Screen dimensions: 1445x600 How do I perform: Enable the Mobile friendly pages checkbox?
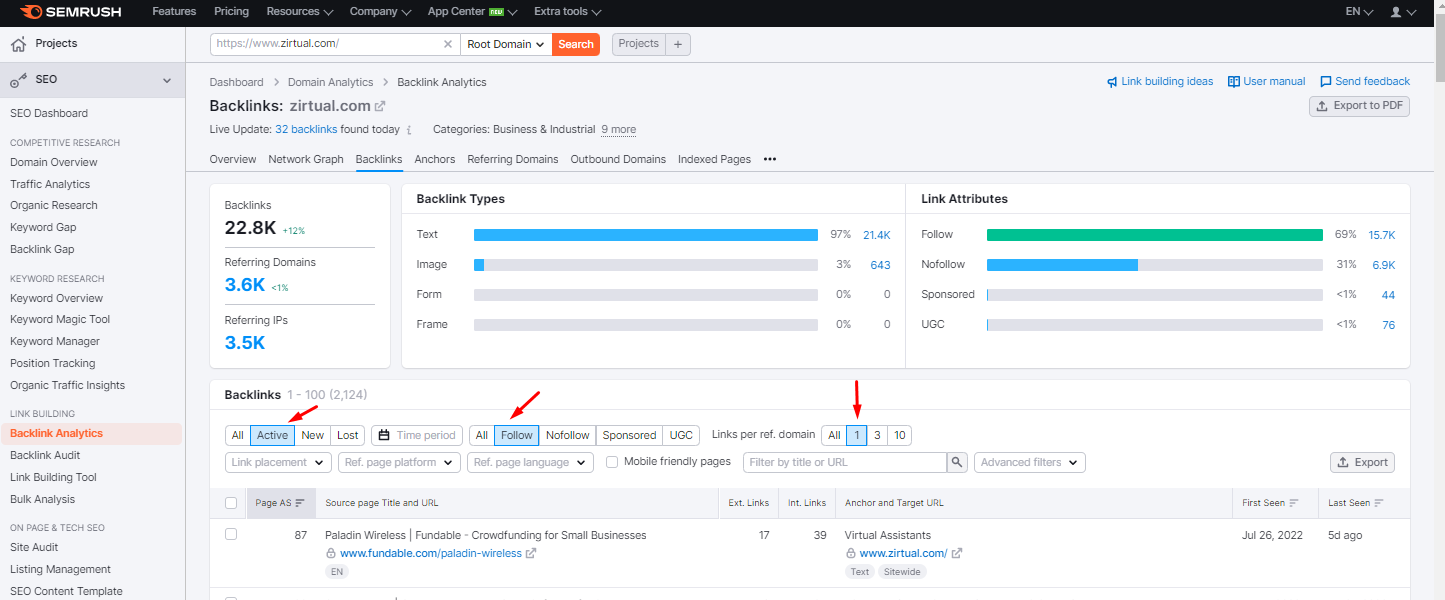tap(612, 462)
